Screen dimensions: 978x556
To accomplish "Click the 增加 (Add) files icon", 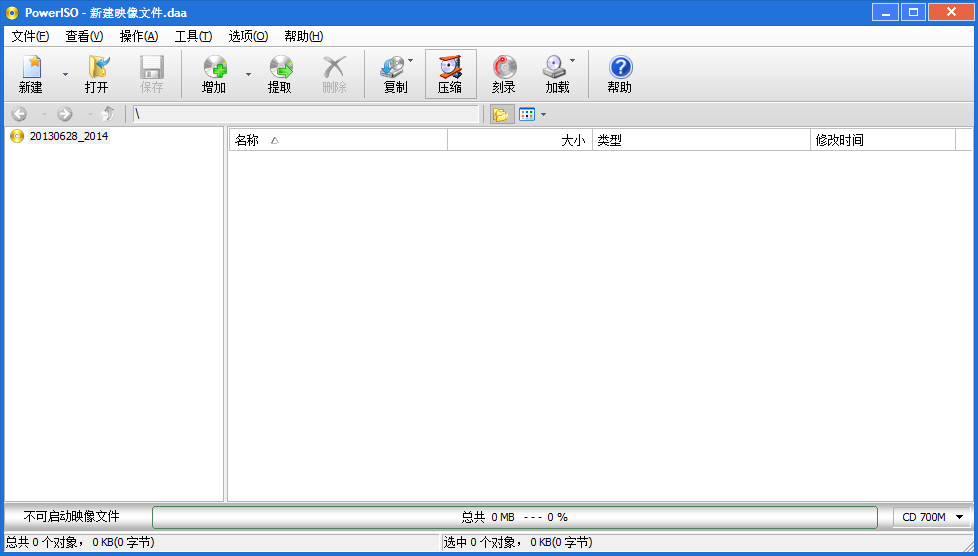I will point(214,74).
